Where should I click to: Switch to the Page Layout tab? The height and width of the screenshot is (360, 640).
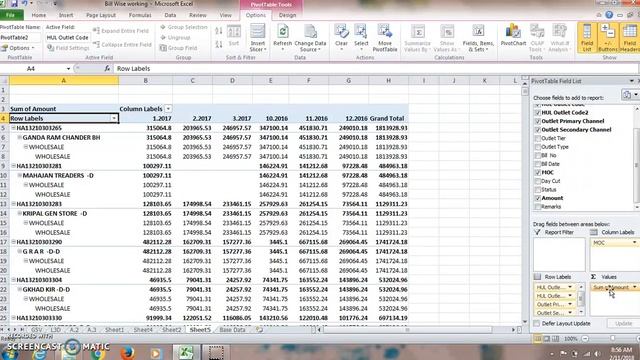(101, 15)
